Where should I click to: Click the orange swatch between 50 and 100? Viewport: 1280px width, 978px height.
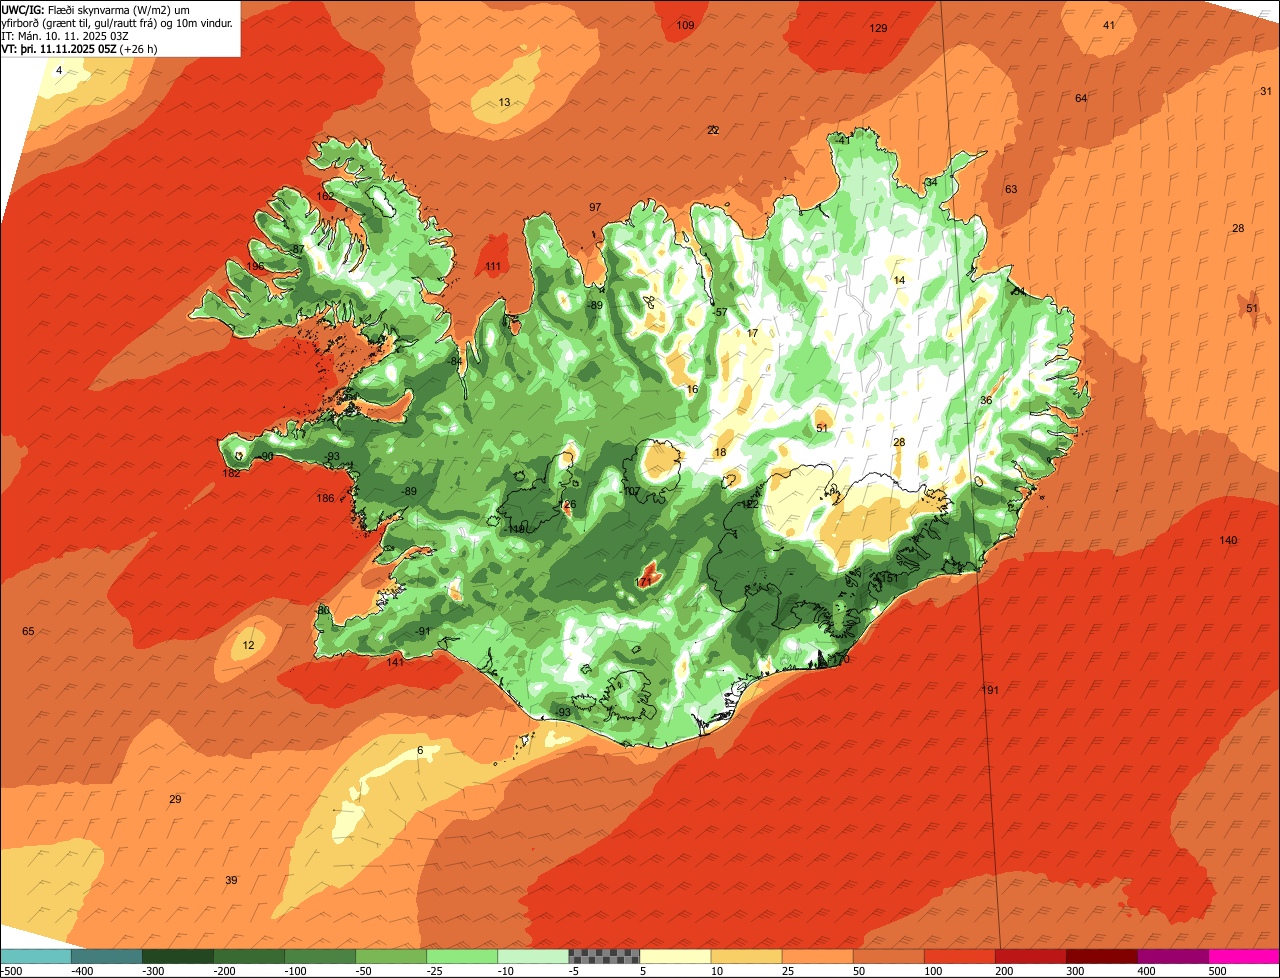point(887,956)
